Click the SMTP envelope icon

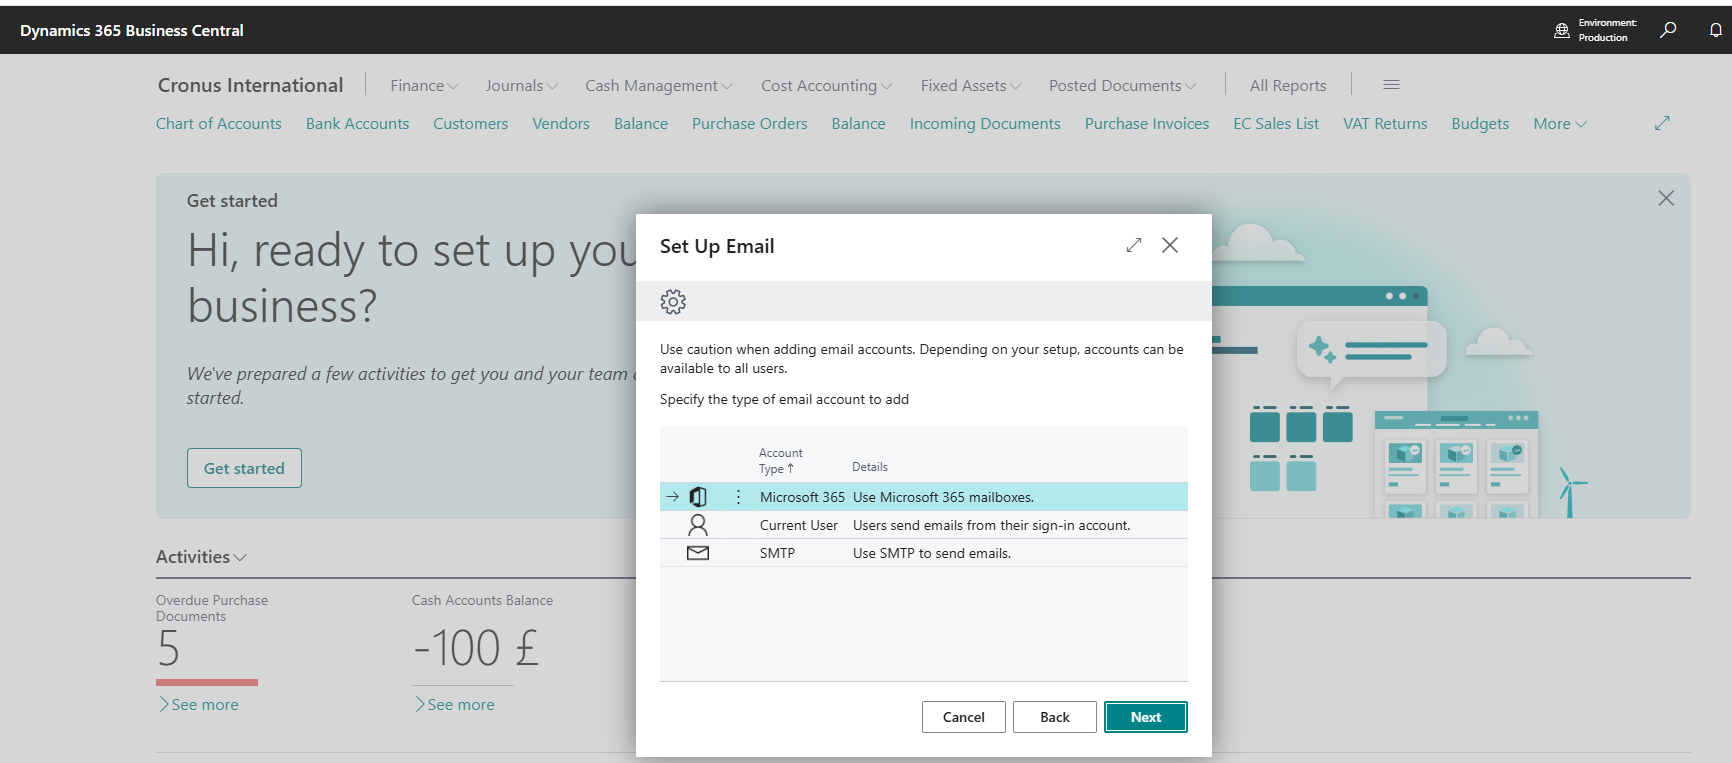pos(698,553)
